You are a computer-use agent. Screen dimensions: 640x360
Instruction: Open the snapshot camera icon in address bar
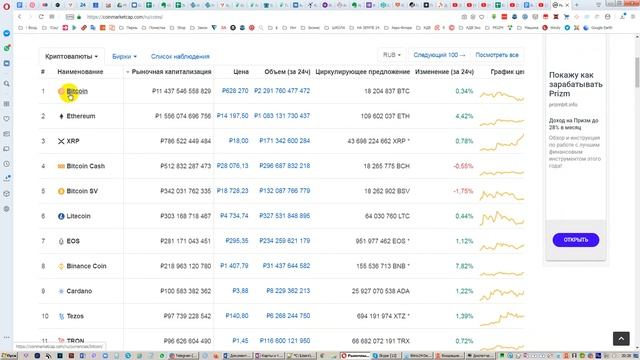click(464, 17)
